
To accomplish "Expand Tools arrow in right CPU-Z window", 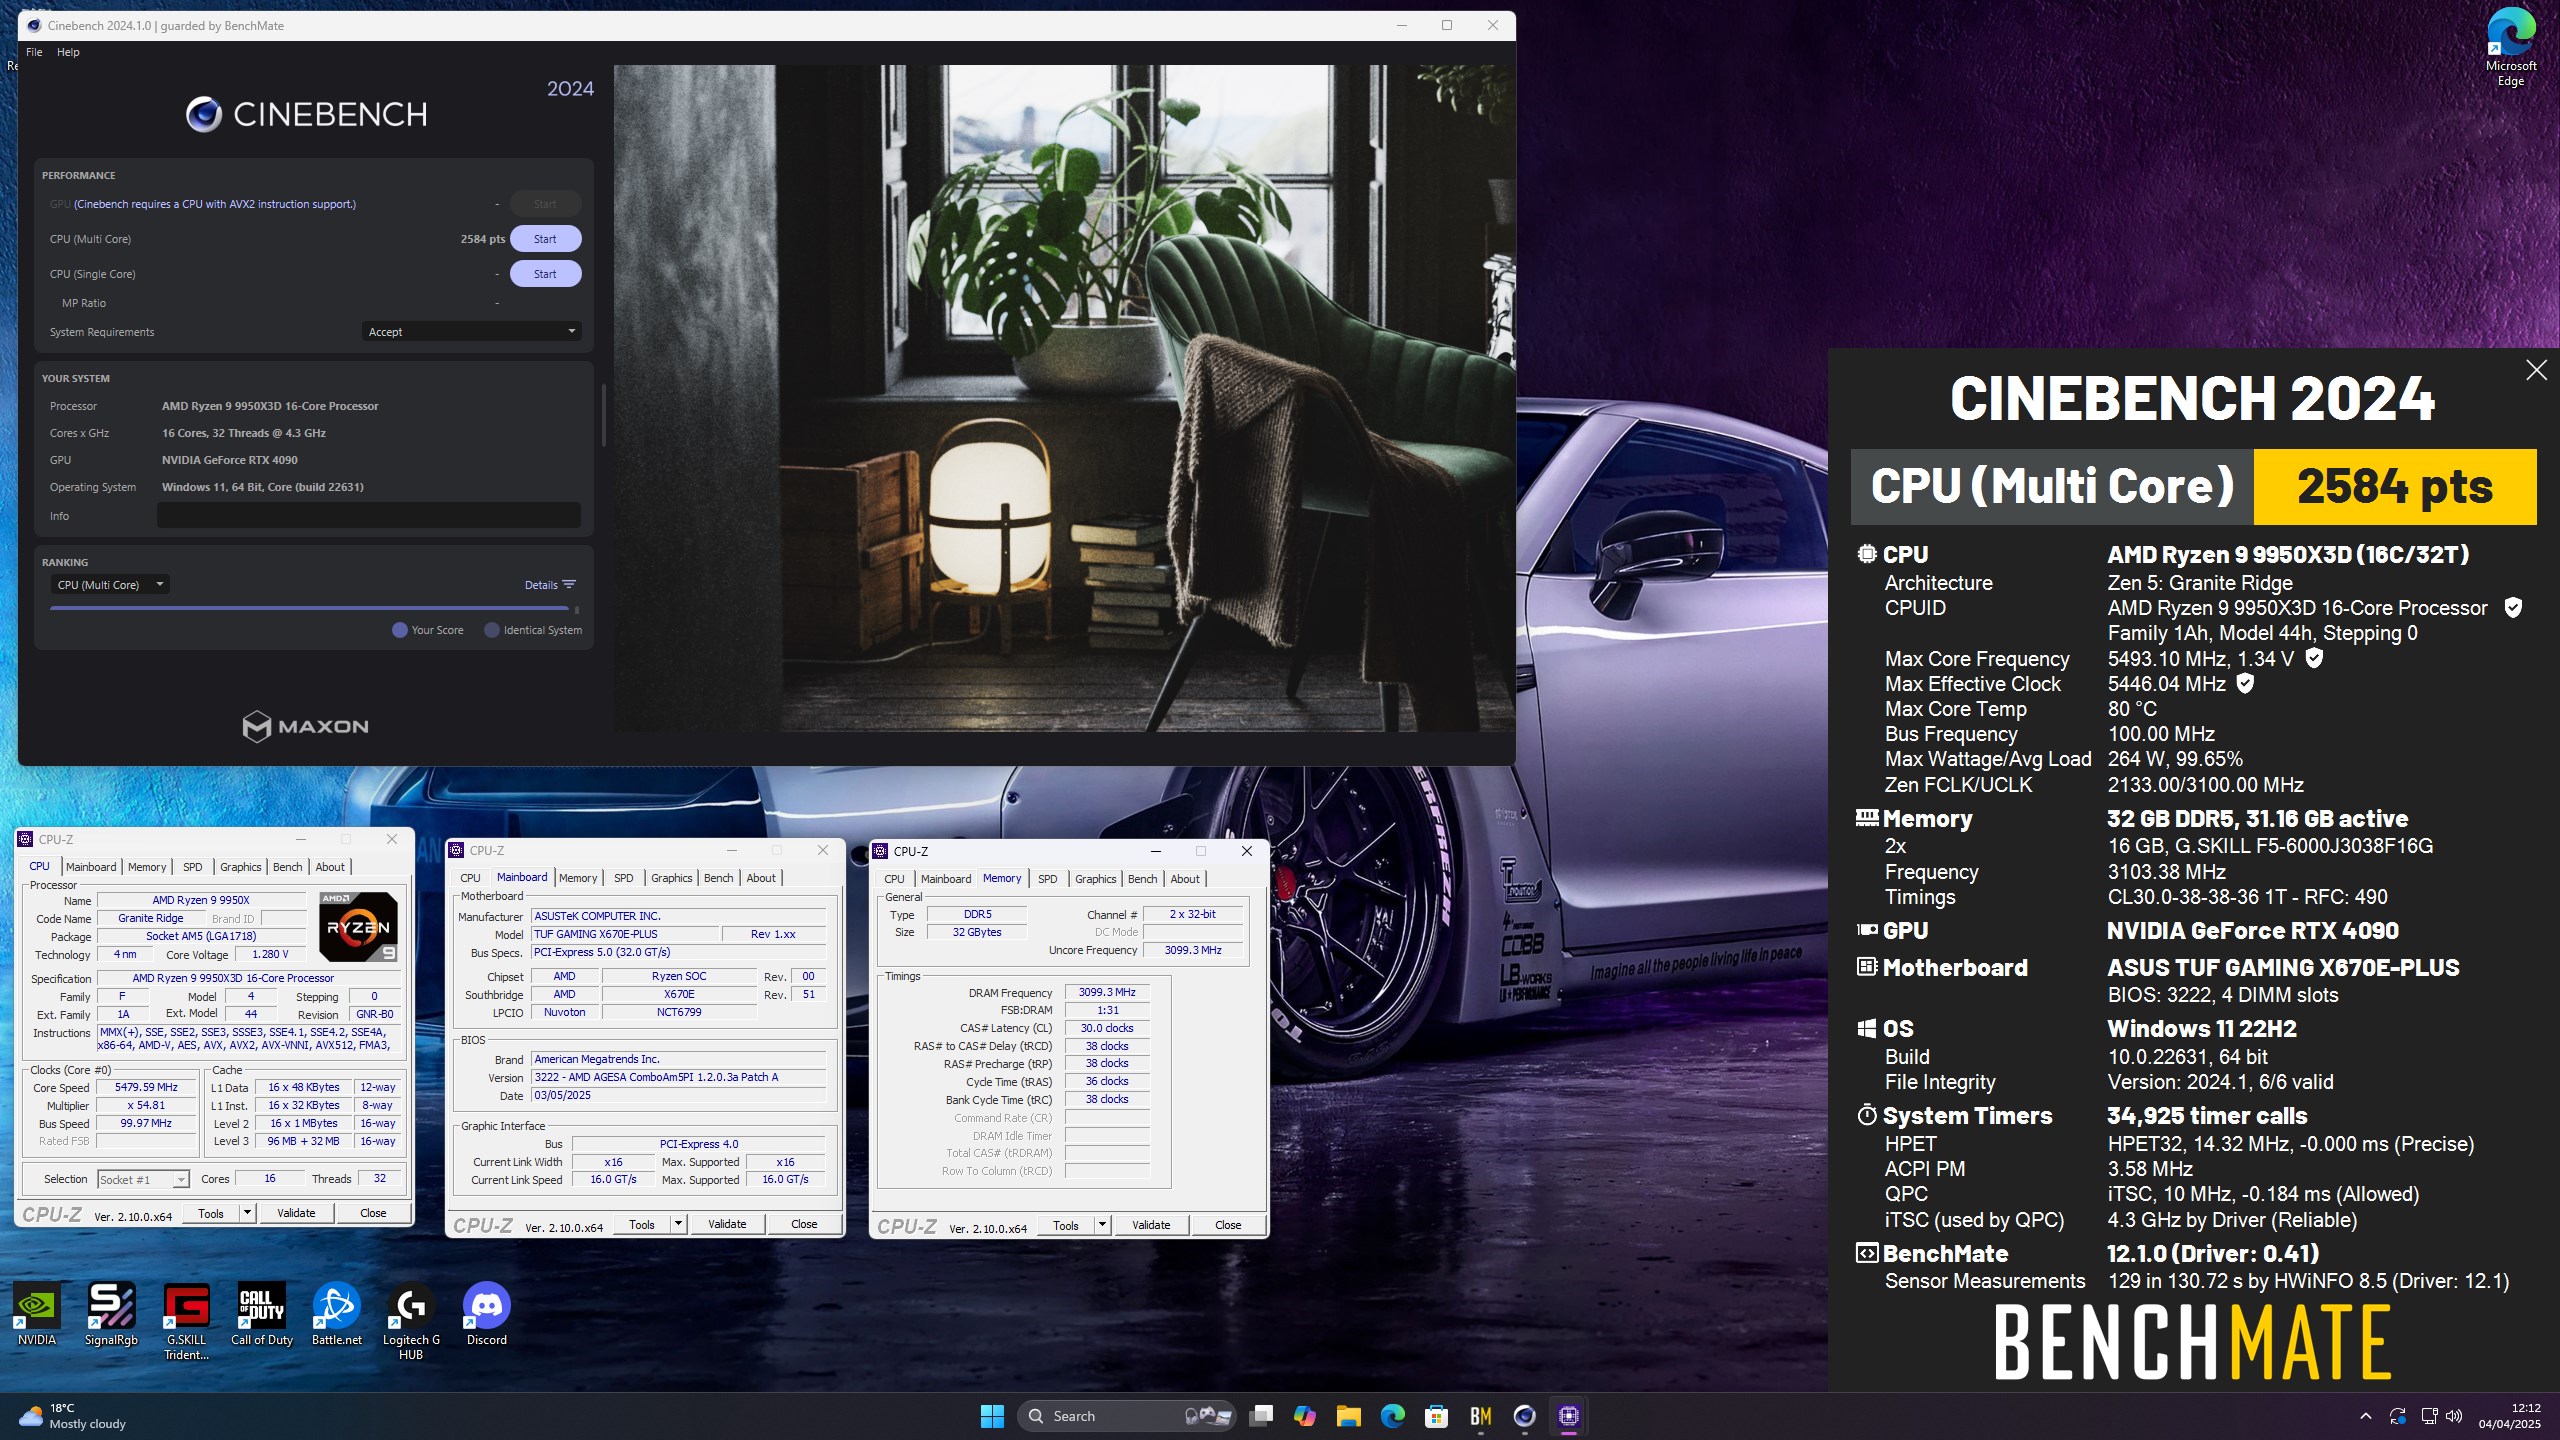I will pos(1102,1225).
